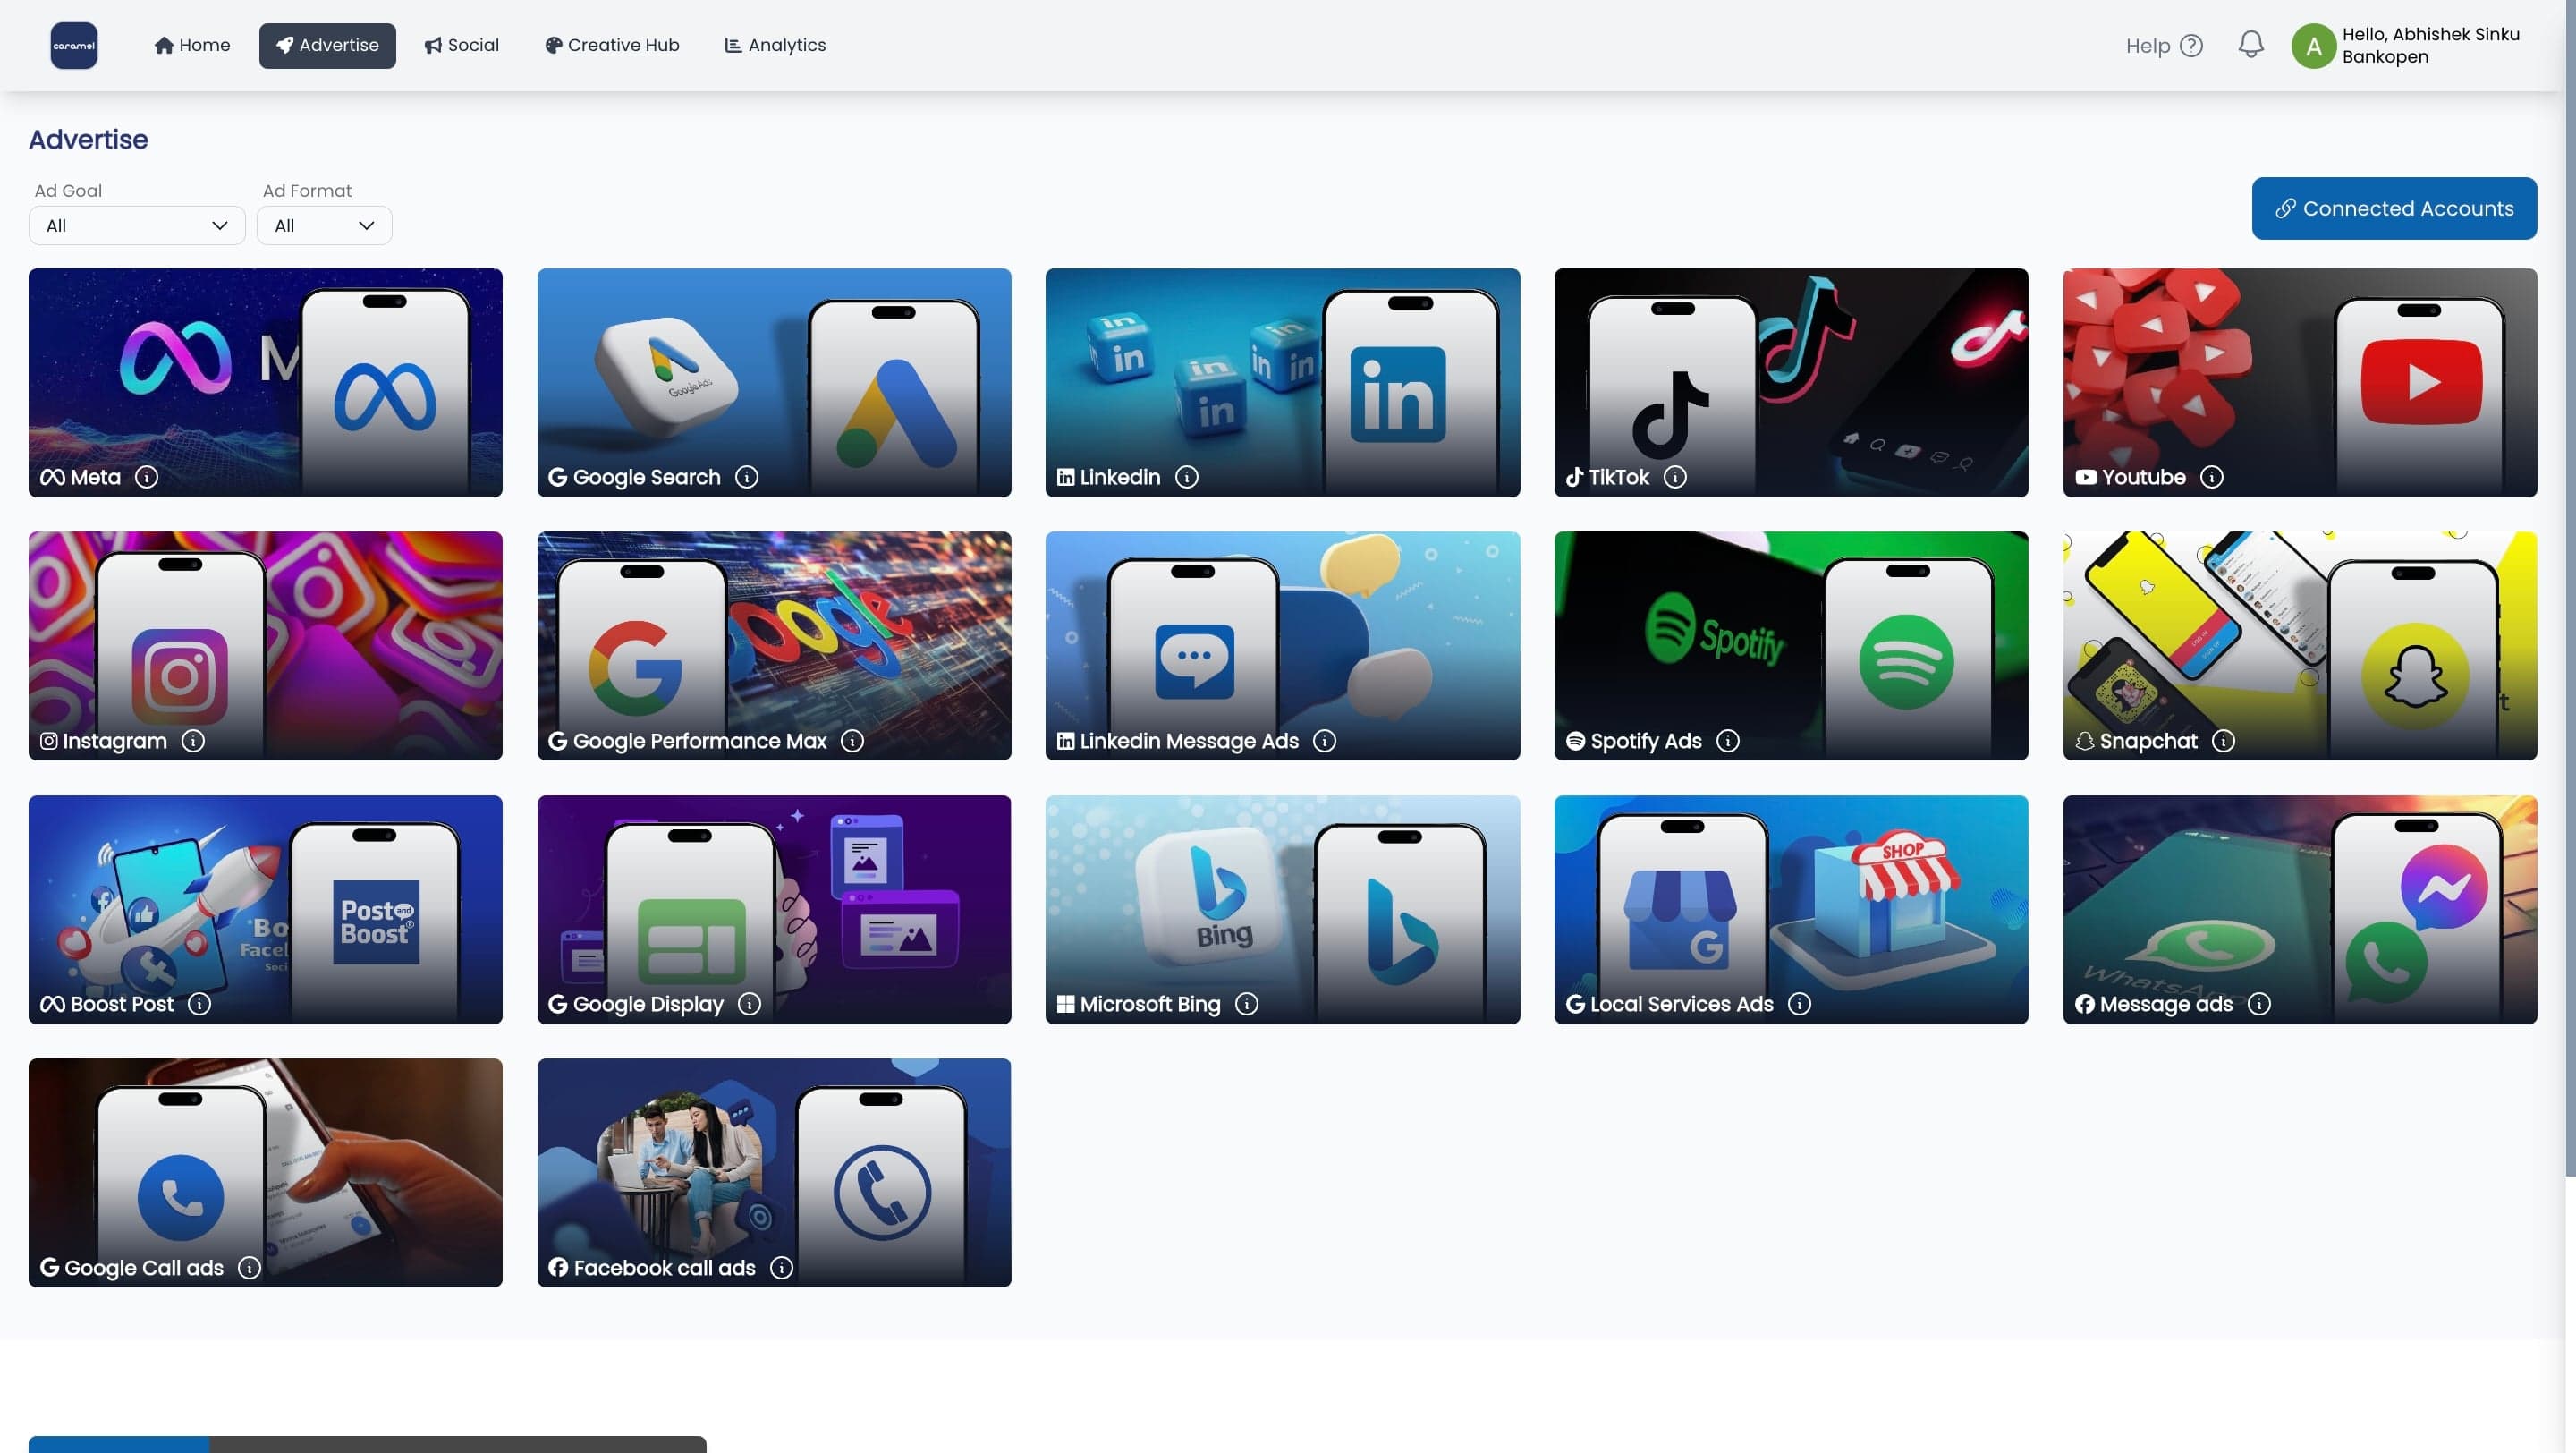This screenshot has height=1453, width=2576.
Task: Show info for Google Search card
Action: (x=747, y=477)
